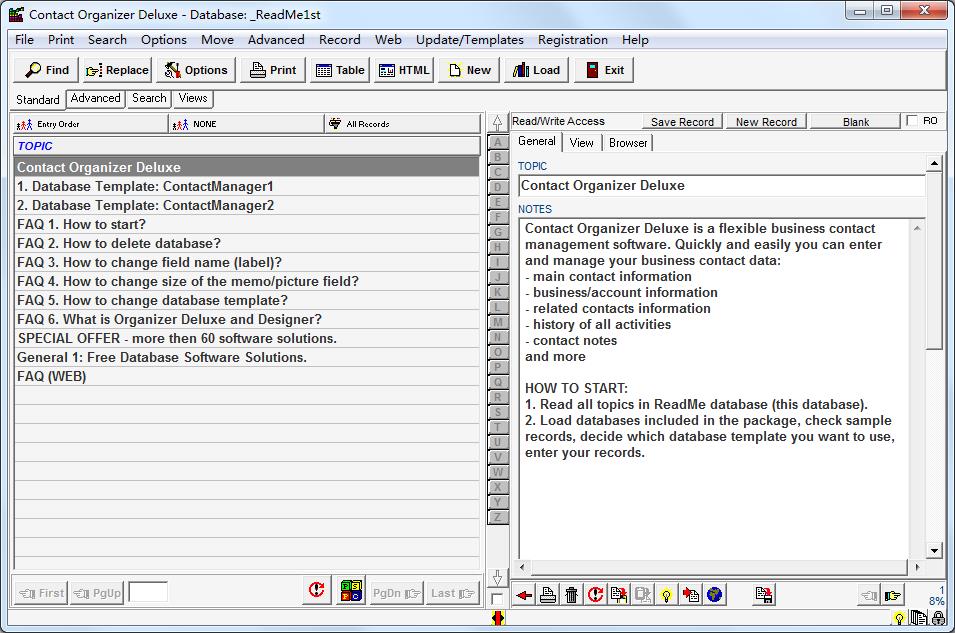Switch to the Advanced tab under toolbar
This screenshot has width=955, height=633.
[x=96, y=98]
